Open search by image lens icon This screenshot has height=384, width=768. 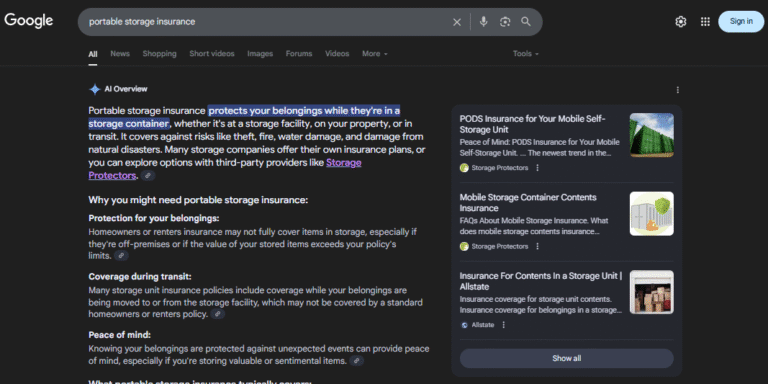point(505,22)
